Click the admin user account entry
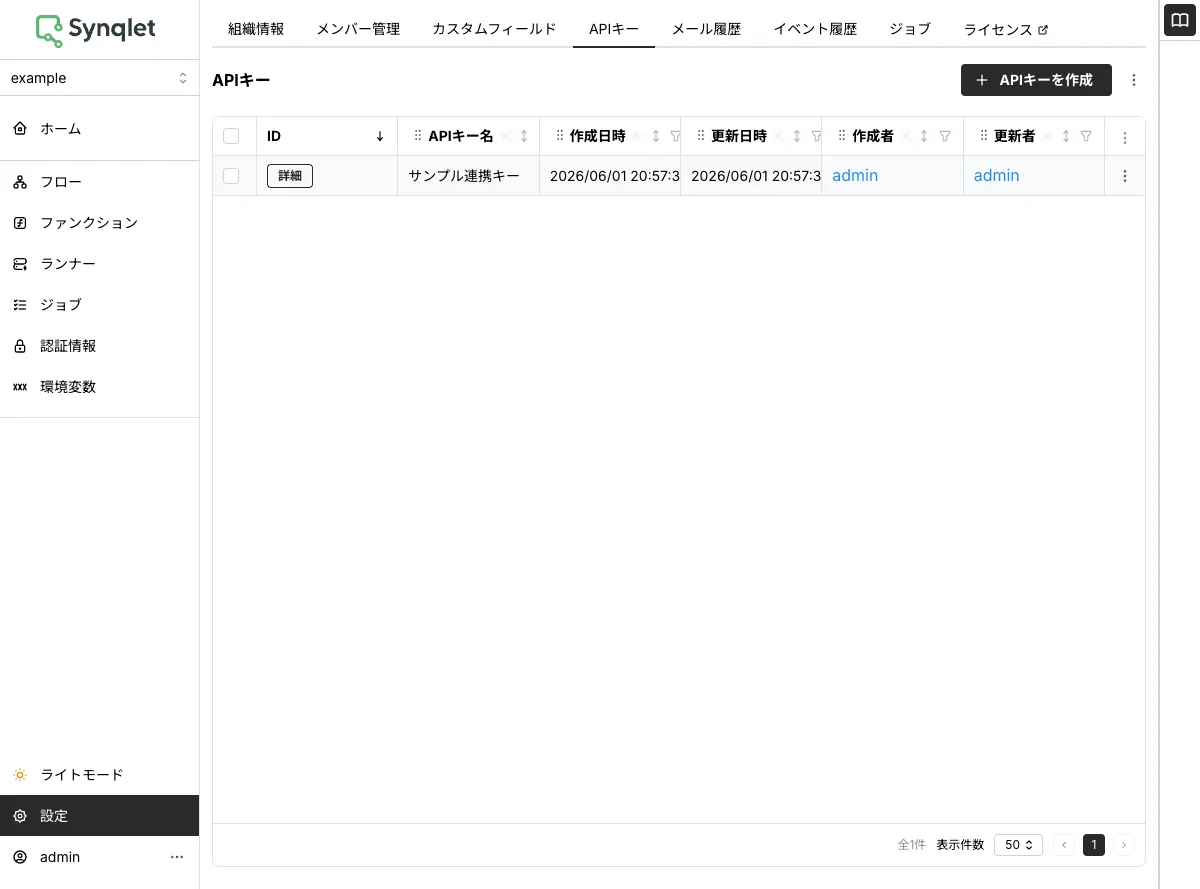The image size is (1200, 889). tap(60, 857)
